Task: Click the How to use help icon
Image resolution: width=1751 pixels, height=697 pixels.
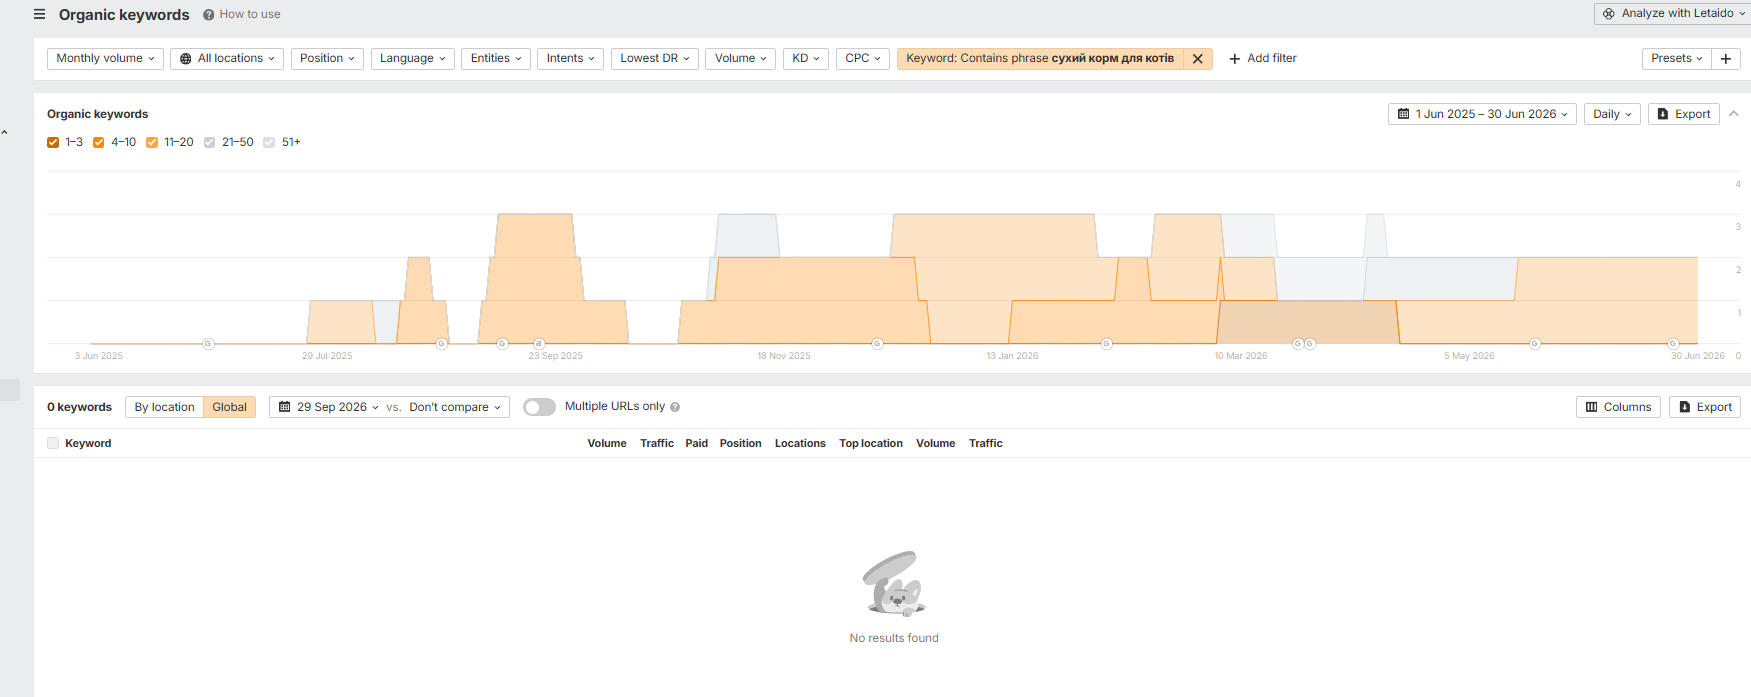Action: (x=208, y=15)
